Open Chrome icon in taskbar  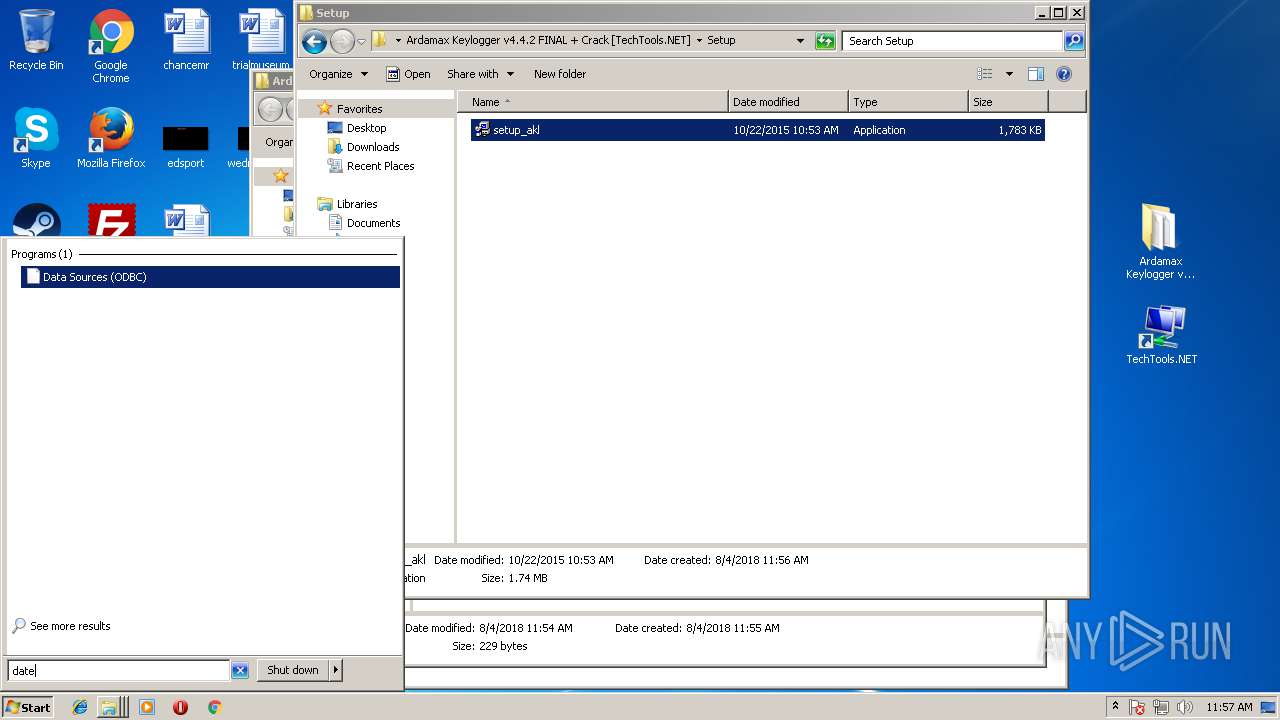click(214, 707)
